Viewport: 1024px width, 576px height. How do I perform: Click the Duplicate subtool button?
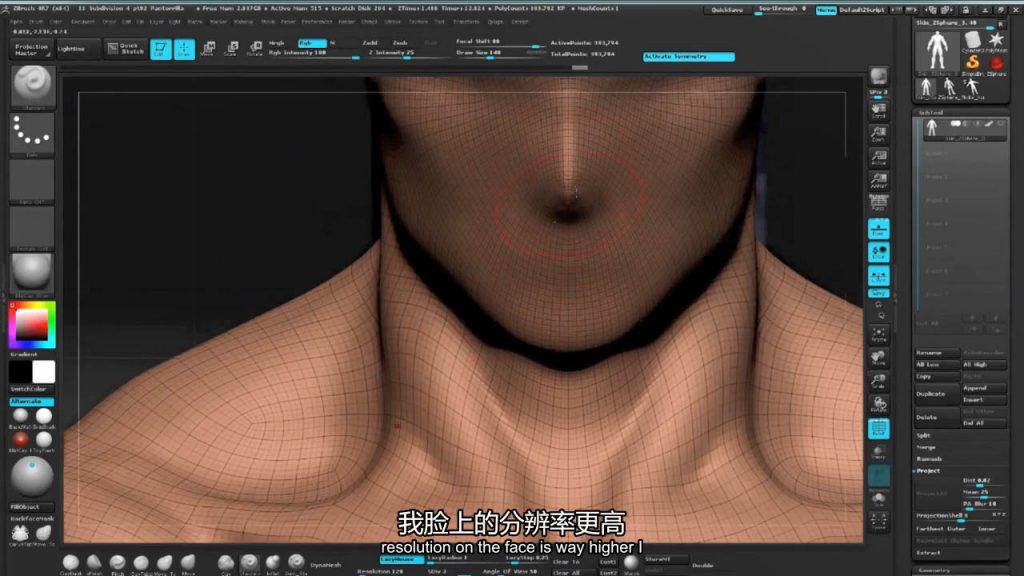pyautogui.click(x=937, y=394)
